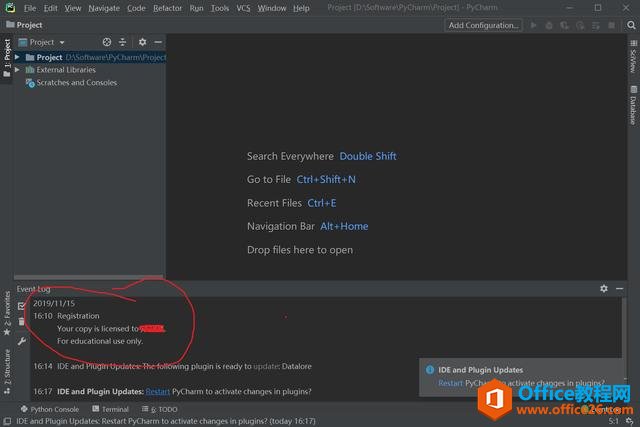Click Add Configuration button

click(484, 25)
